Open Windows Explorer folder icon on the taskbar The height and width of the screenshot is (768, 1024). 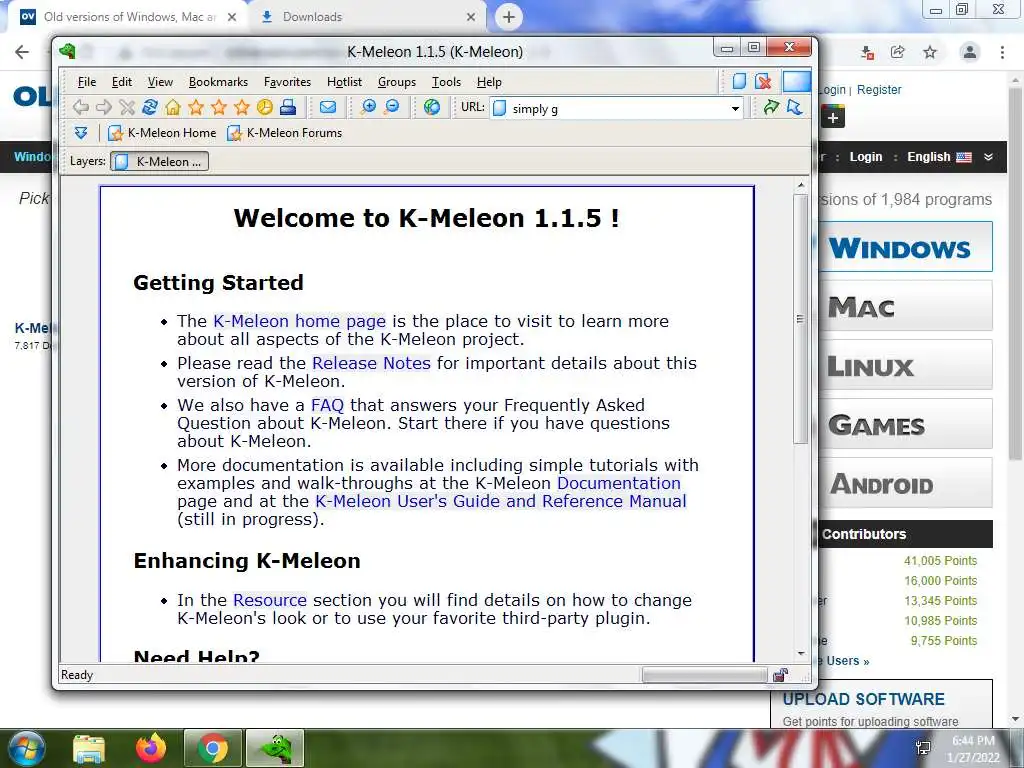[89, 749]
